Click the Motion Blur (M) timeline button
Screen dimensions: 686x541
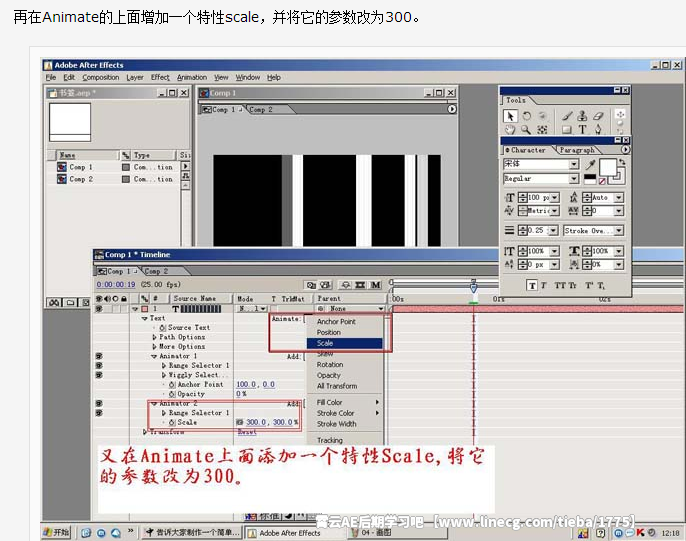375,285
